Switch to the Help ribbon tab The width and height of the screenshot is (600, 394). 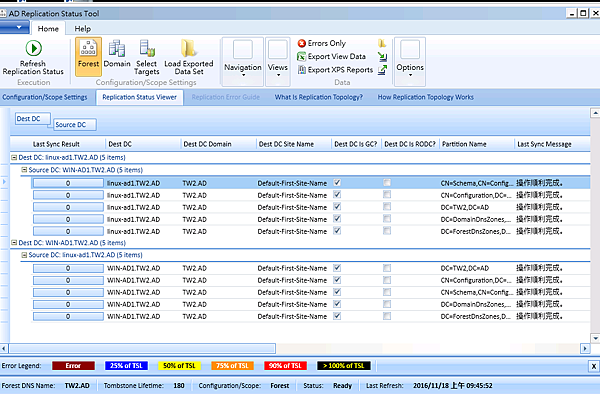(82, 29)
